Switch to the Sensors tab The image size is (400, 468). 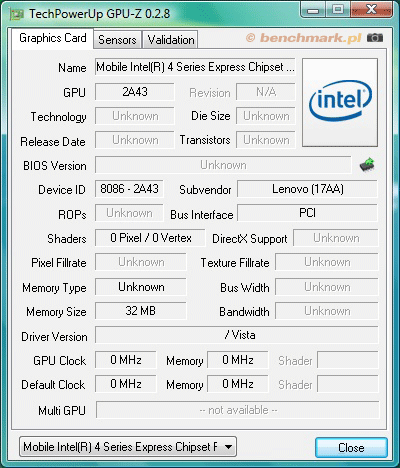click(117, 40)
